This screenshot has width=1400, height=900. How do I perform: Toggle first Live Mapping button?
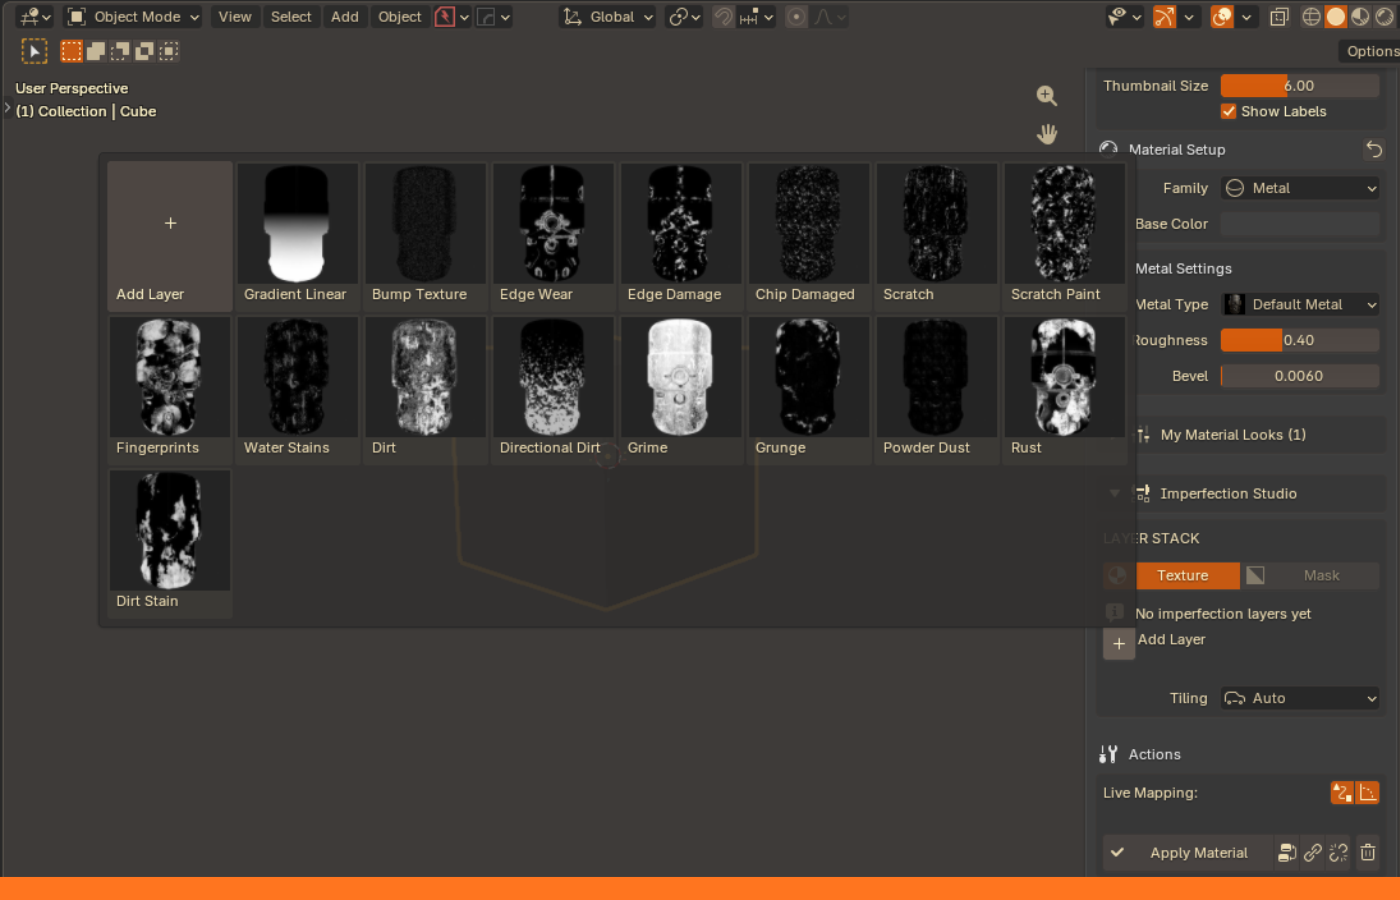[1342, 793]
